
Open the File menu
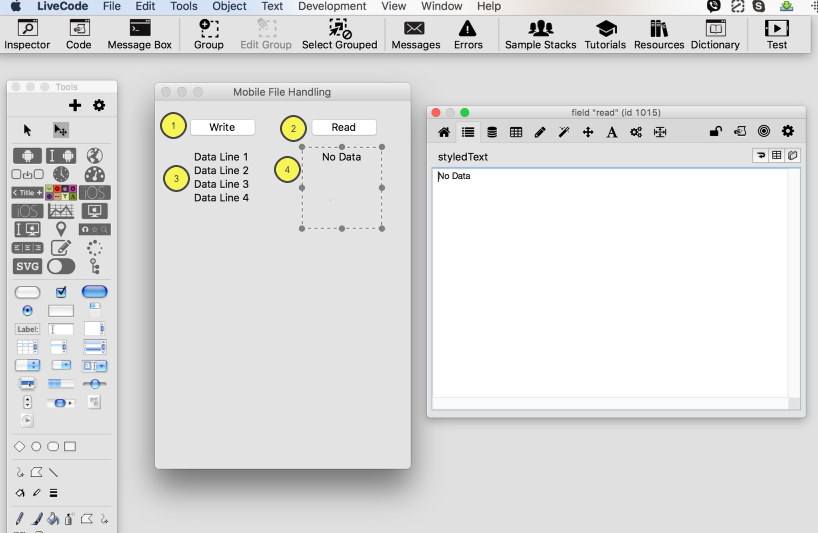(x=112, y=6)
